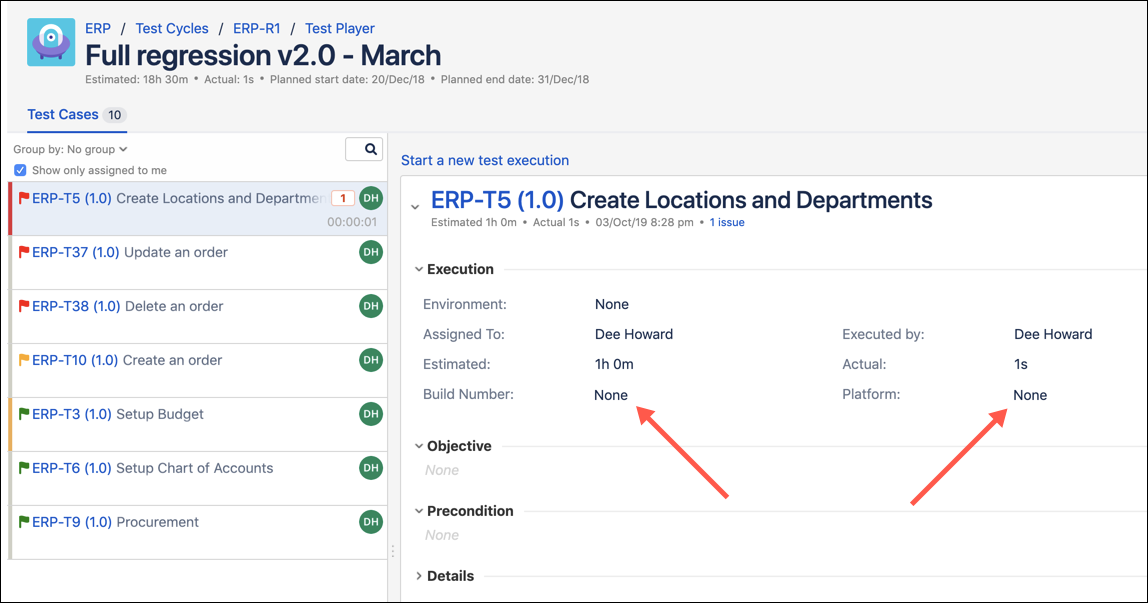Click the orange flag on ERP-T10
The width and height of the screenshot is (1148, 603).
click(24, 360)
